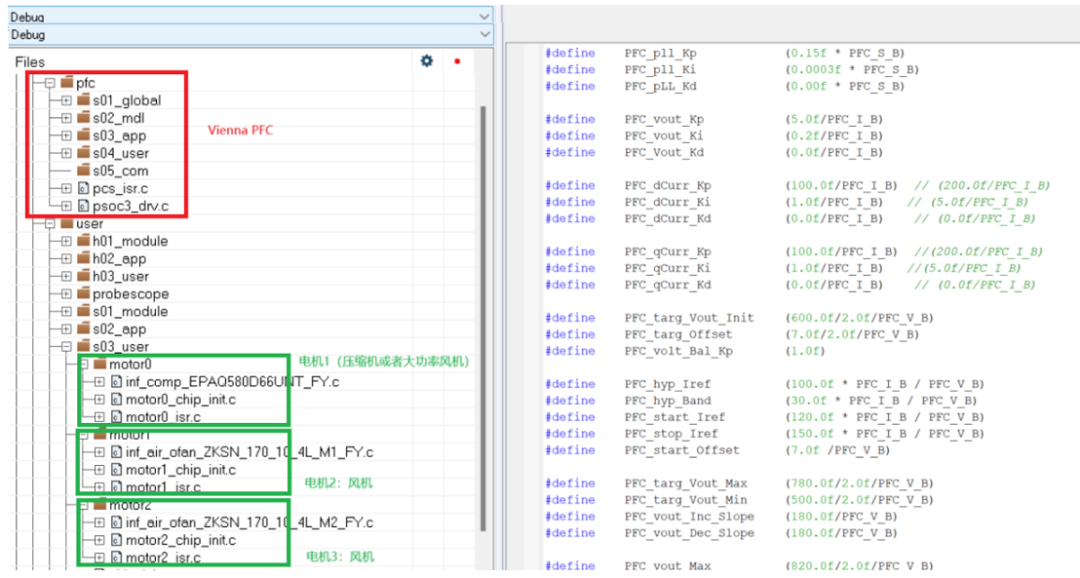
Task: Select the h01_module folder icon
Action: click(83, 240)
